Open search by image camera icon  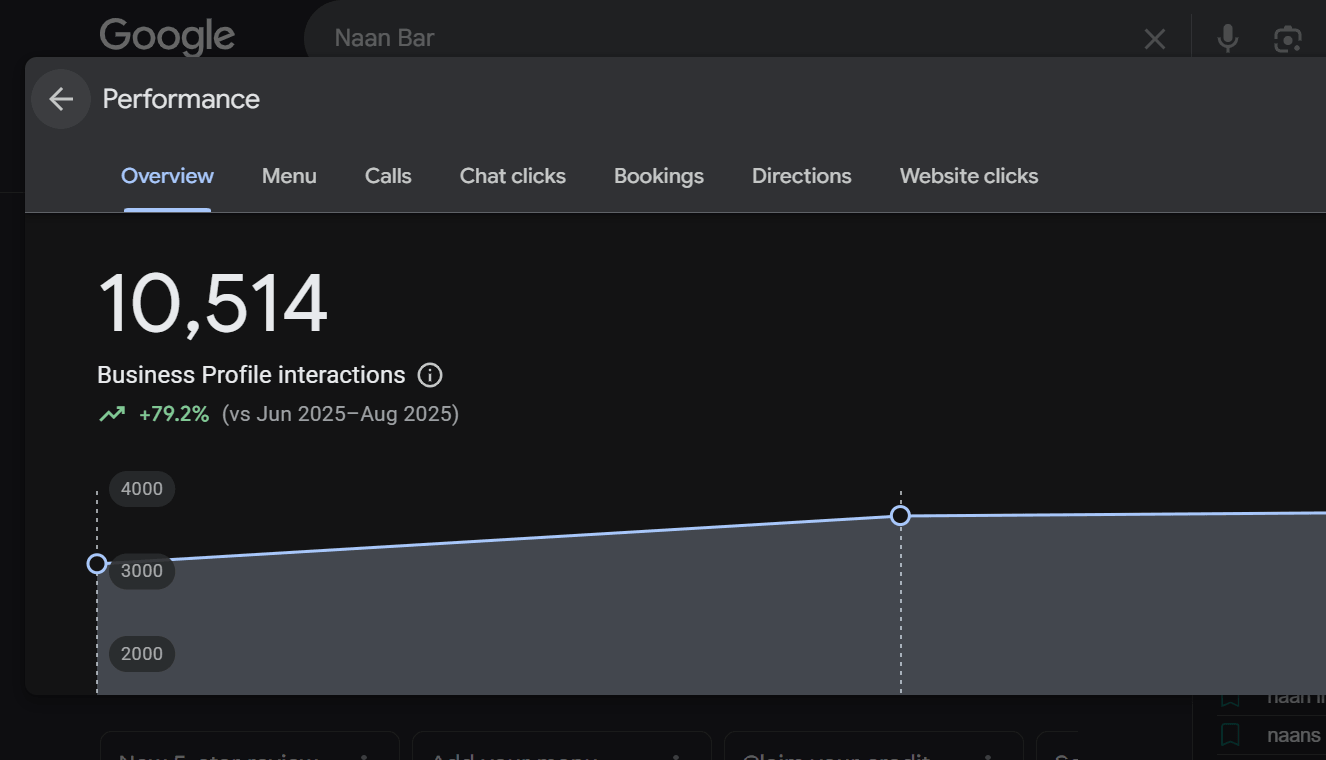pyautogui.click(x=1287, y=39)
